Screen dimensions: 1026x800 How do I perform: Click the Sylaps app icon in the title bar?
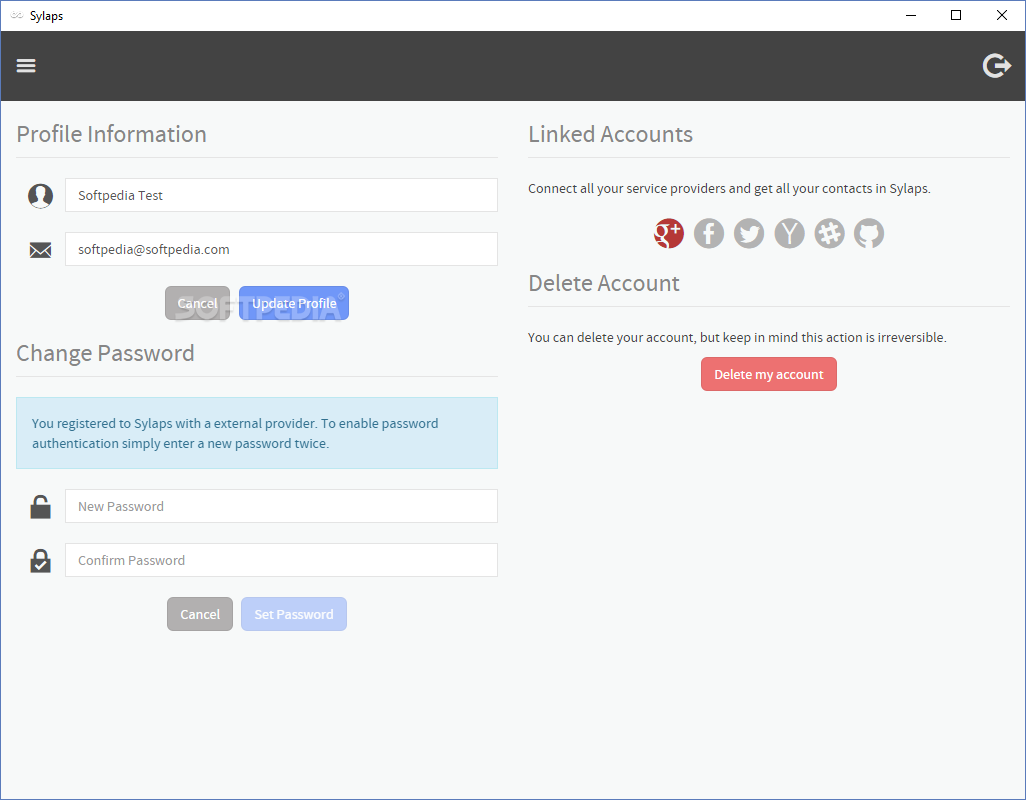coord(17,15)
